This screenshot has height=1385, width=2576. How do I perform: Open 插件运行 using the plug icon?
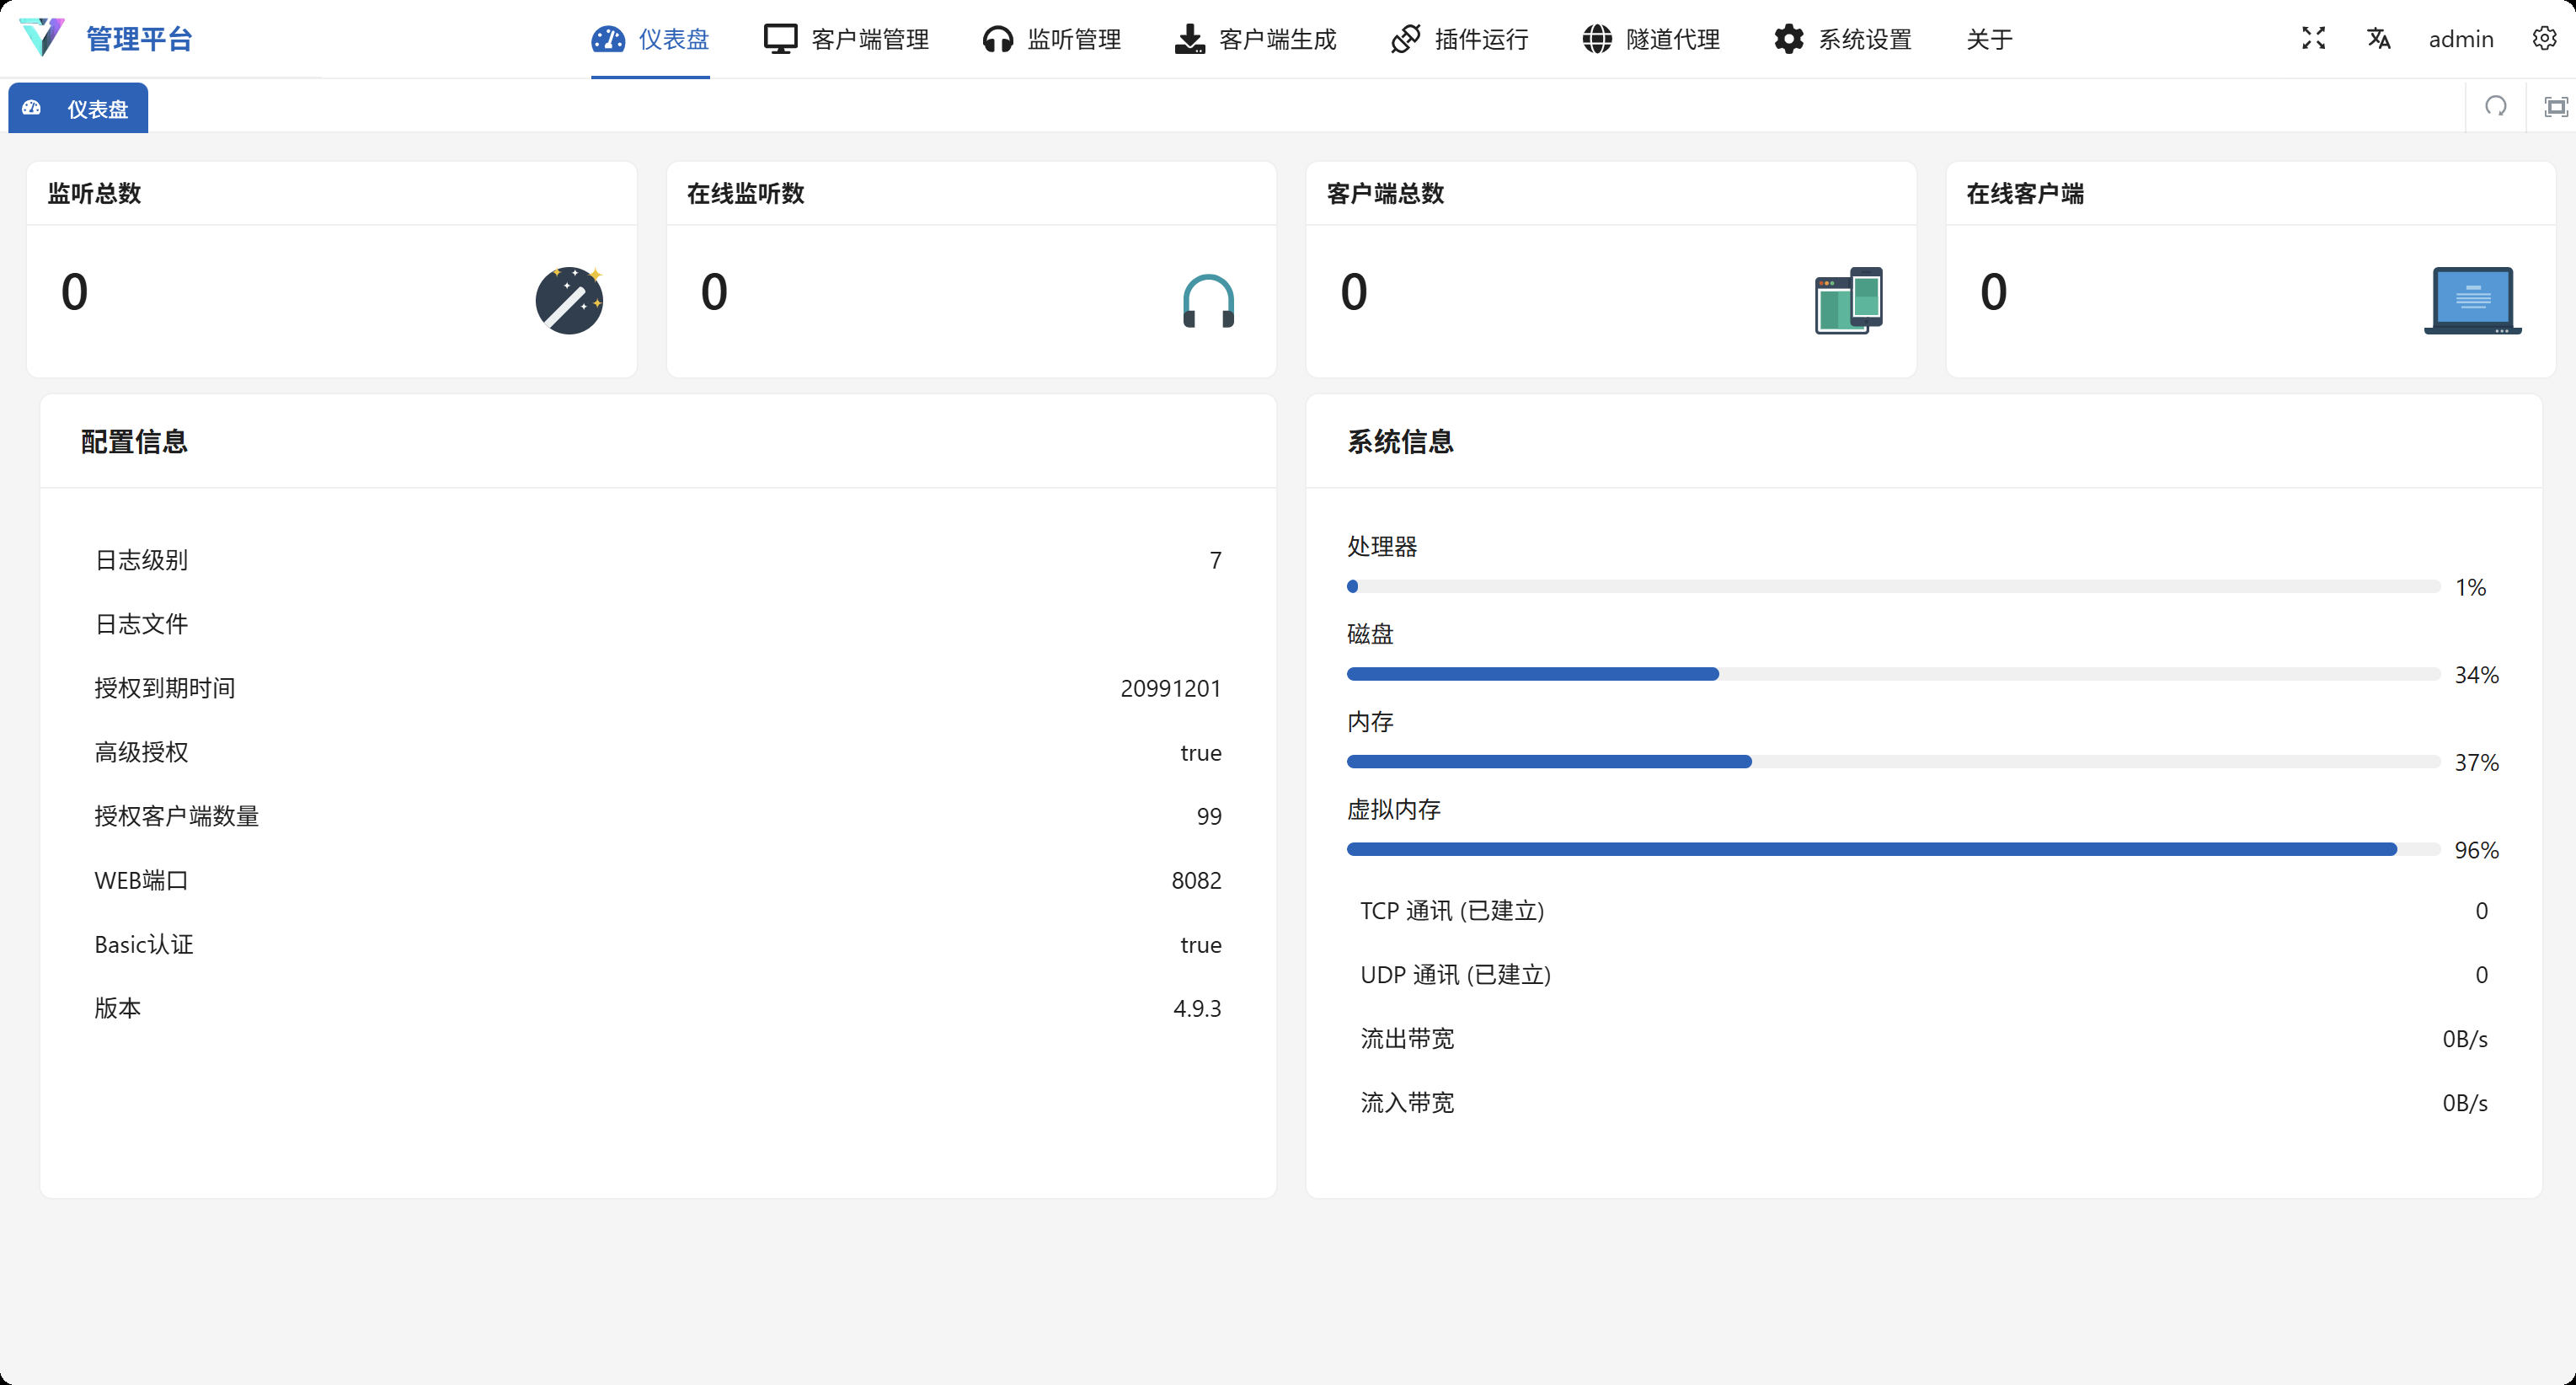click(x=1404, y=38)
